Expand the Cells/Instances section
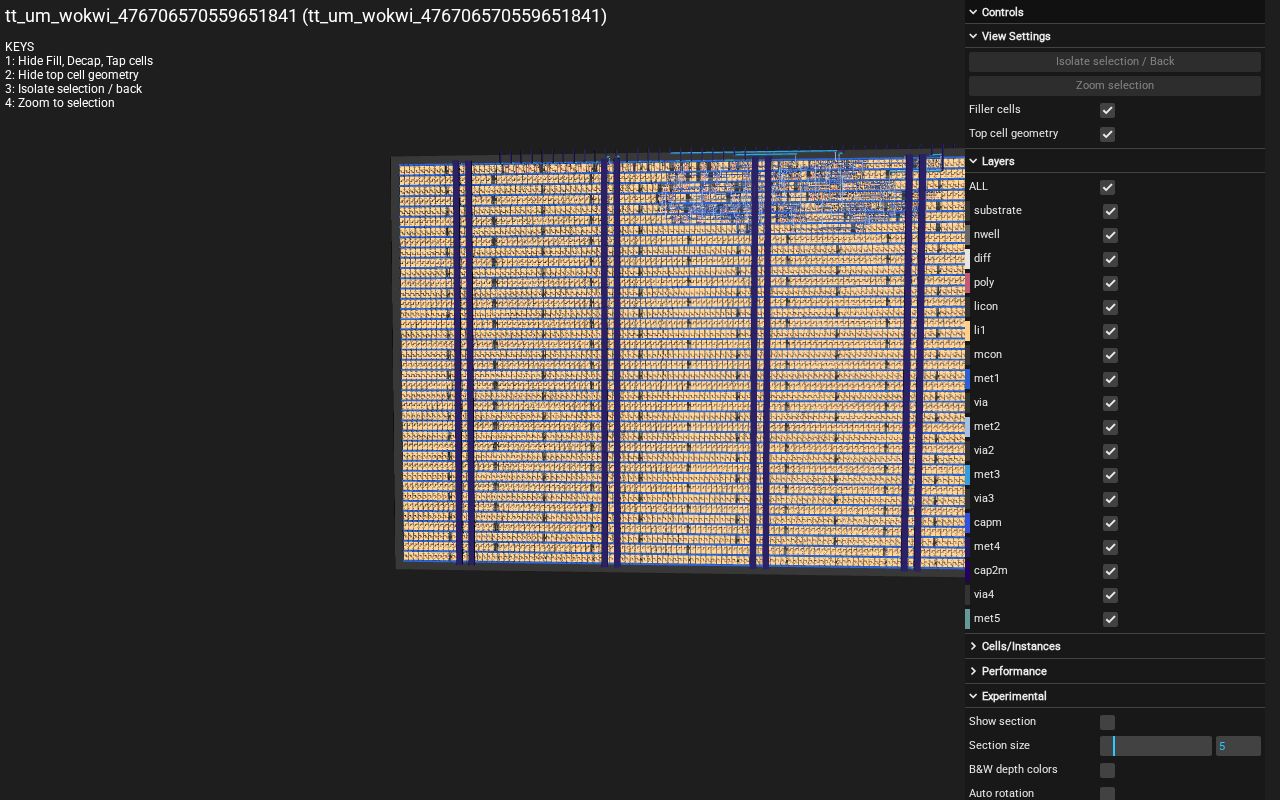This screenshot has height=800, width=1280. coord(1115,646)
